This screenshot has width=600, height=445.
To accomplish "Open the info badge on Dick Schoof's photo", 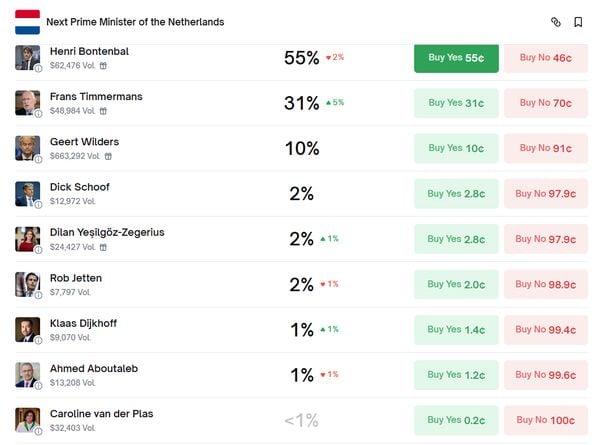I will coord(38,204).
